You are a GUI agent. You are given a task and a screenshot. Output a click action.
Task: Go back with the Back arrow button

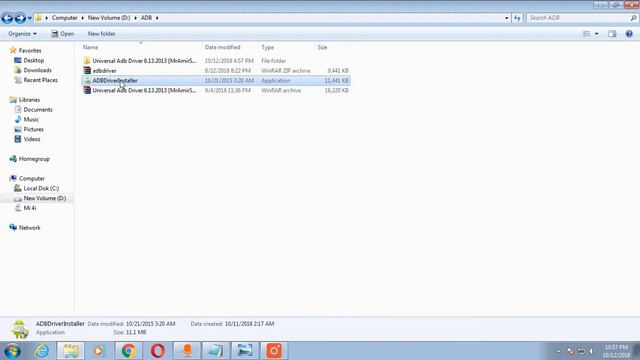tap(7, 18)
